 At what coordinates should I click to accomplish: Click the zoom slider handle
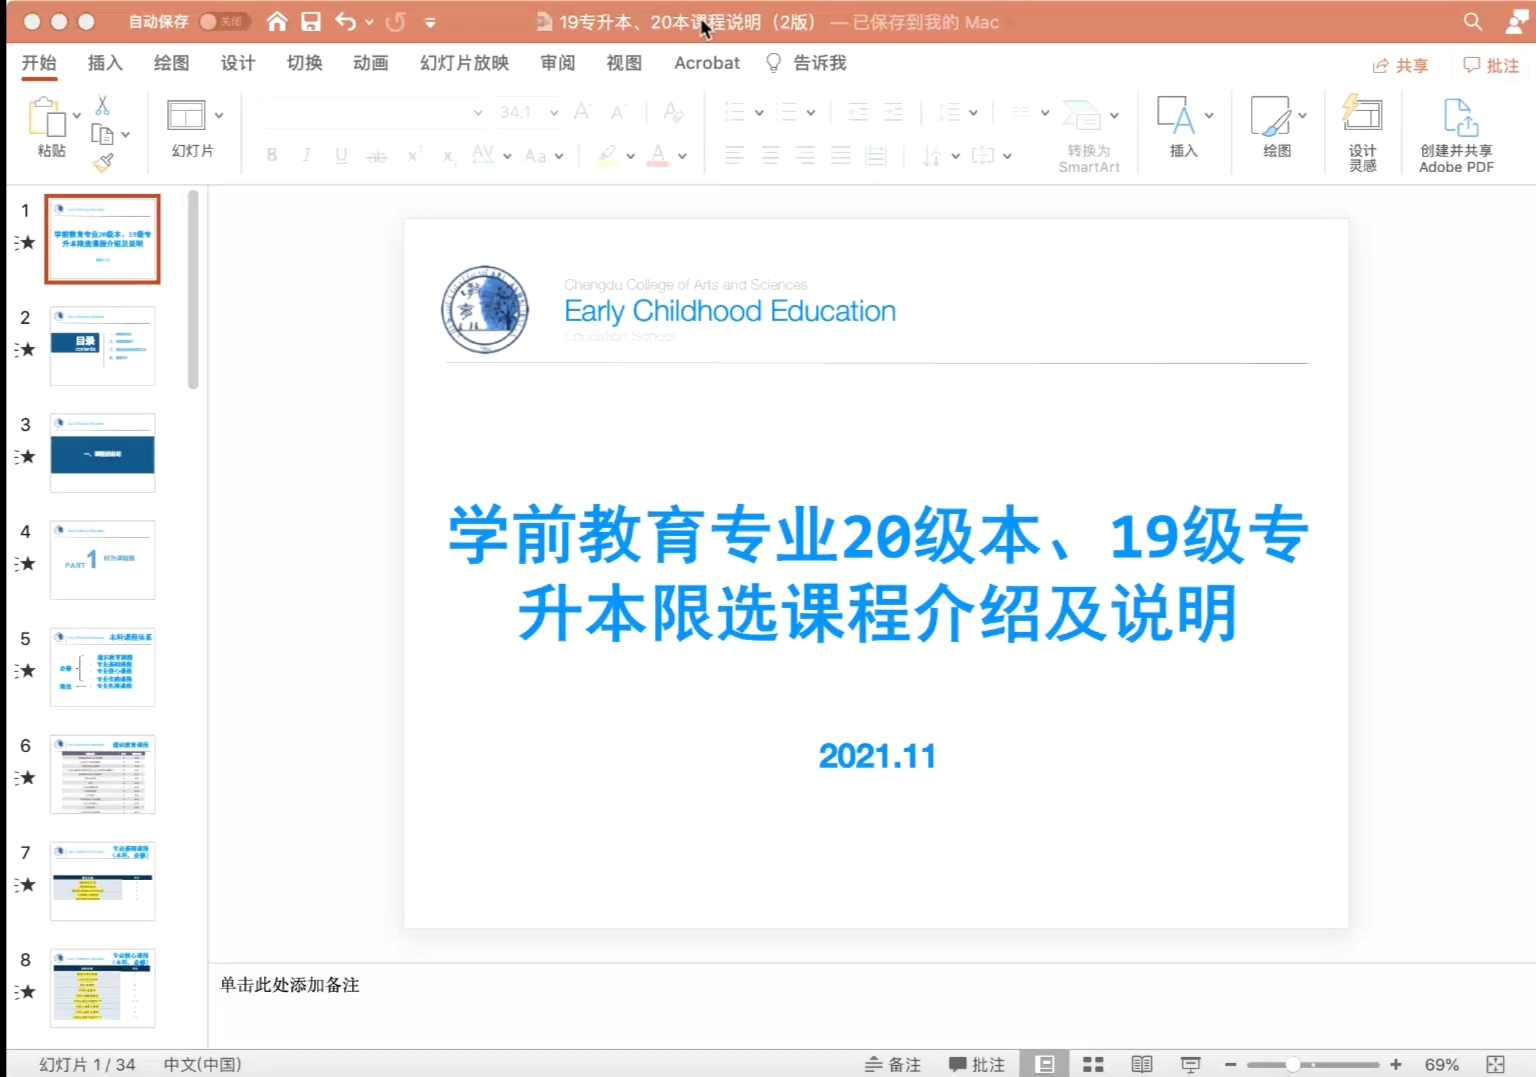click(x=1292, y=1065)
